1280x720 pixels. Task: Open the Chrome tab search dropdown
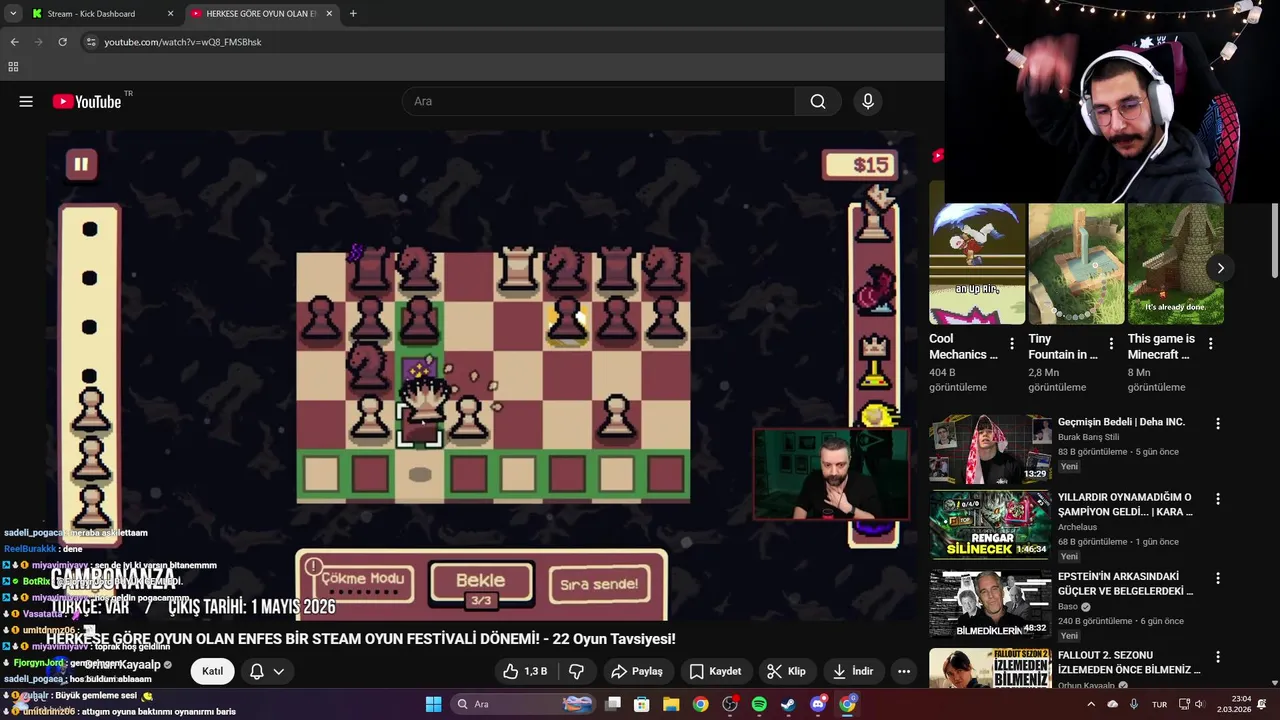tap(13, 14)
